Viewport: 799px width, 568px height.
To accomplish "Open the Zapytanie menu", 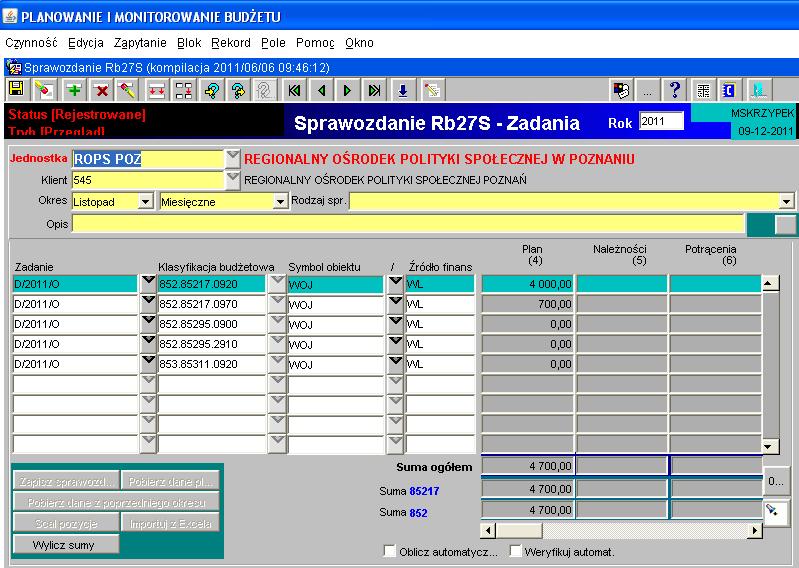I will [140, 43].
